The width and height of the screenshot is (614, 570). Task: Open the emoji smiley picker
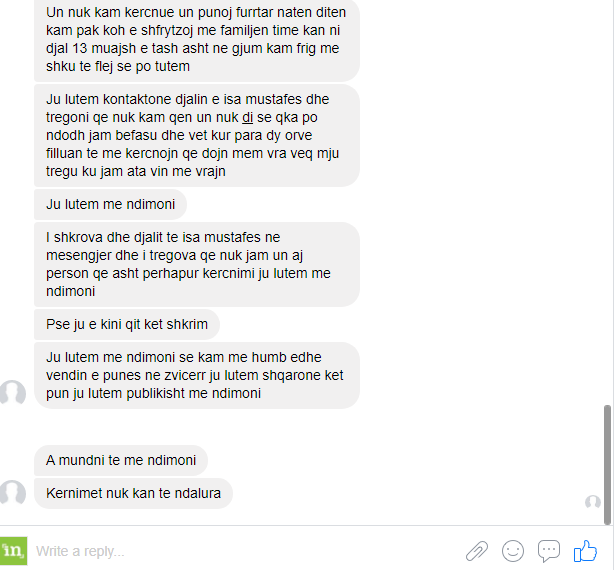(513, 551)
